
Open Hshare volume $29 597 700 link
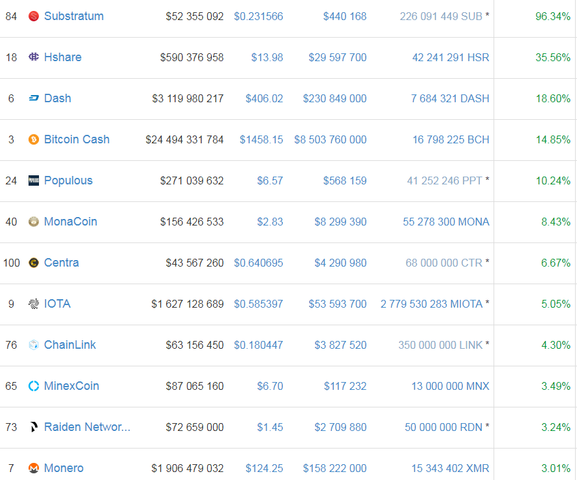(337, 57)
